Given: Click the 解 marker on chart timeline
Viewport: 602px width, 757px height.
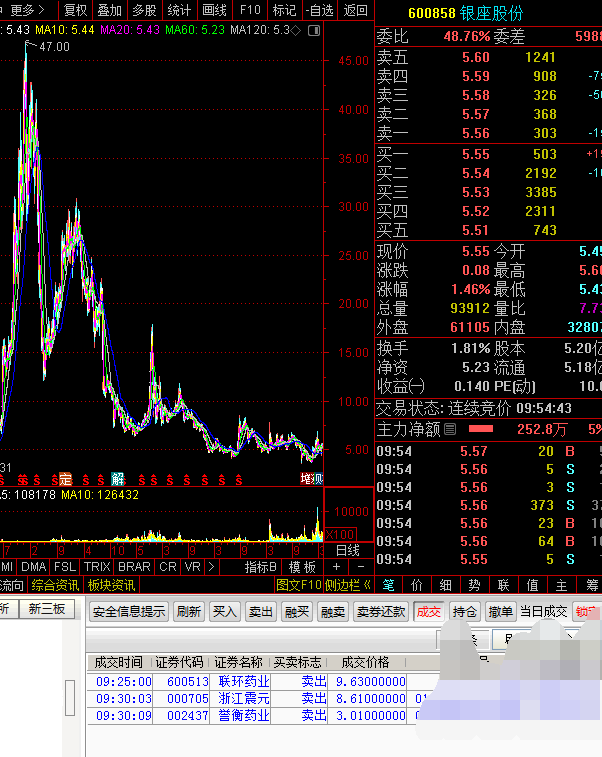Looking at the screenshot, I should coord(118,479).
